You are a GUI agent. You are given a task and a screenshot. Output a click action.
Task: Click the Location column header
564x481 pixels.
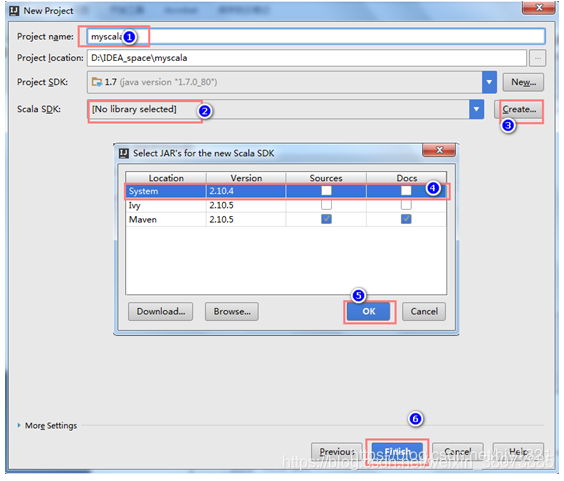(166, 178)
